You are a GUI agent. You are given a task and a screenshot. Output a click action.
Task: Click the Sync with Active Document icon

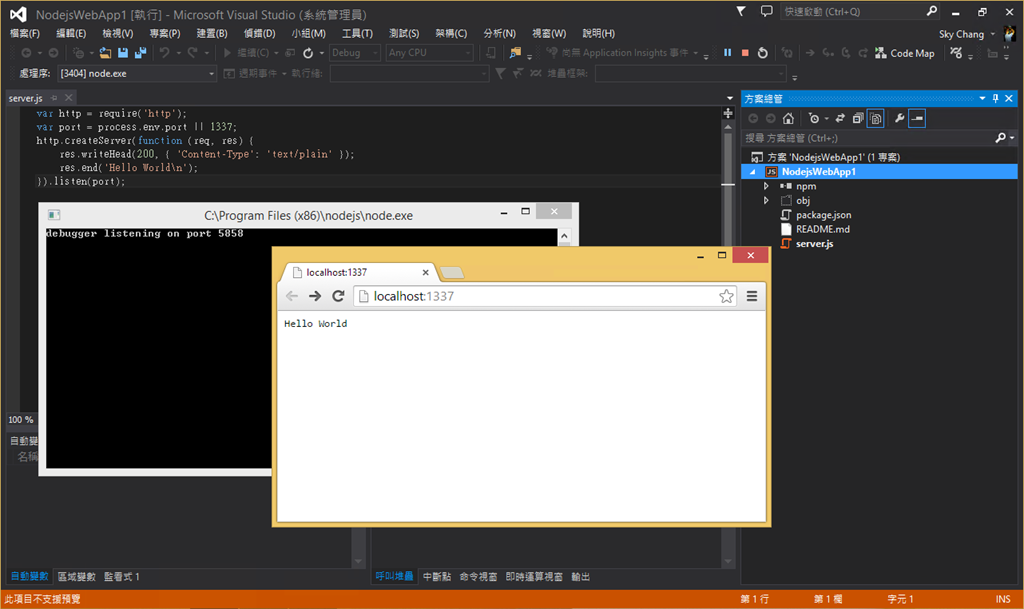[x=840, y=118]
